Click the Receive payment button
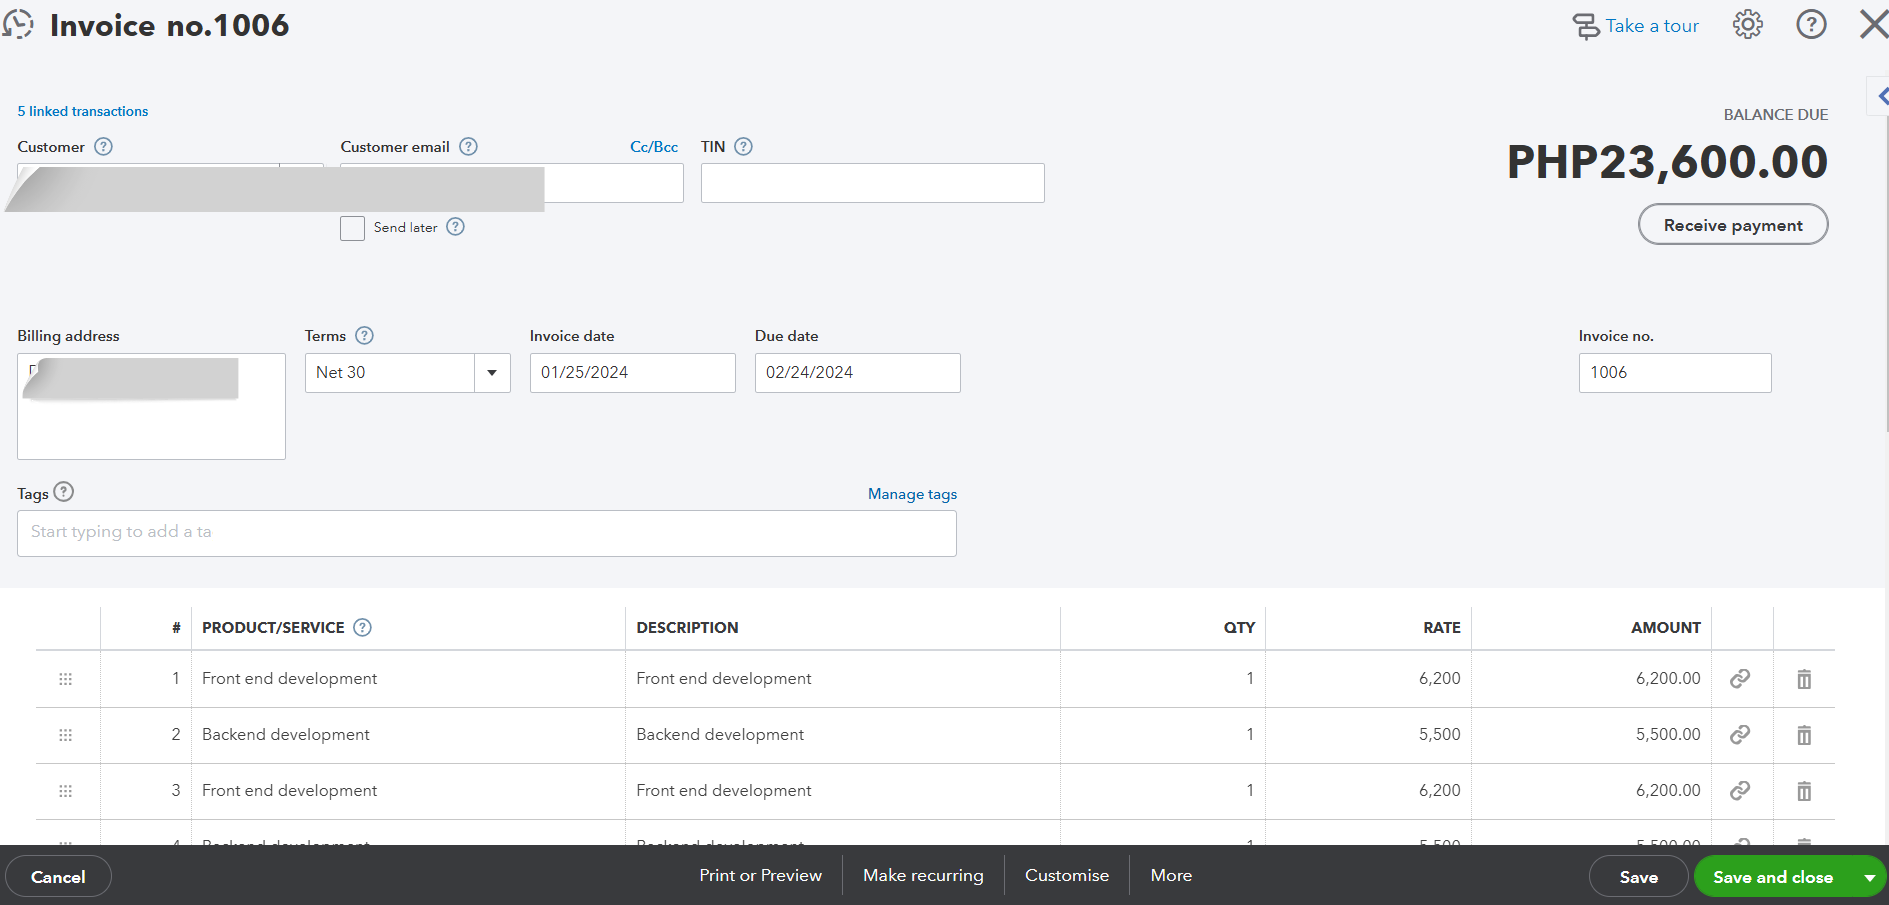Viewport: 1889px width, 905px height. [x=1732, y=225]
